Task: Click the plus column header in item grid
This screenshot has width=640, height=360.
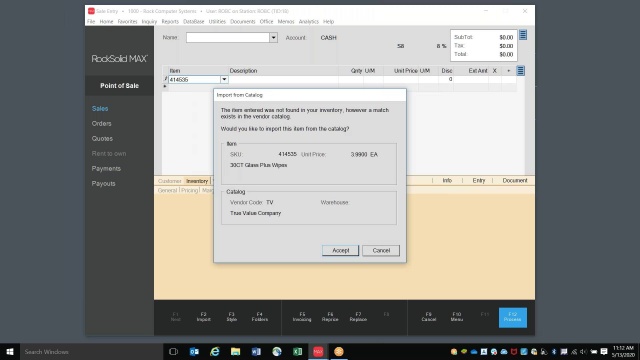Action: point(509,71)
